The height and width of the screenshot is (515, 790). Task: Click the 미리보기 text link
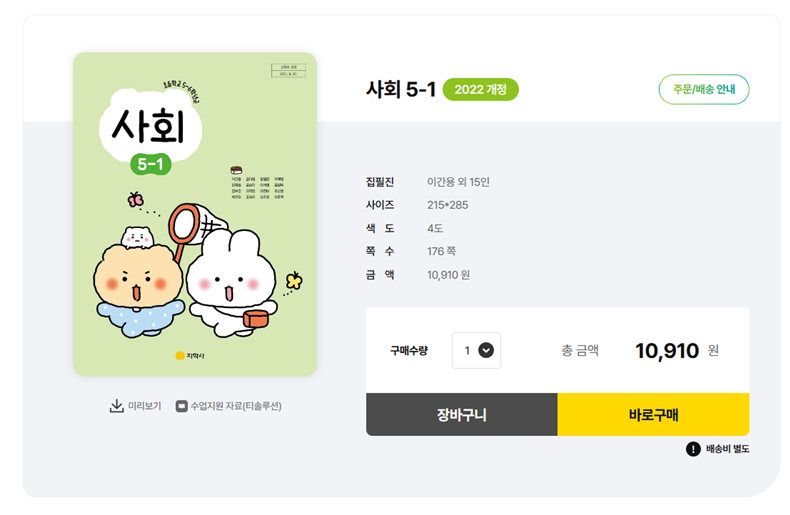point(145,406)
